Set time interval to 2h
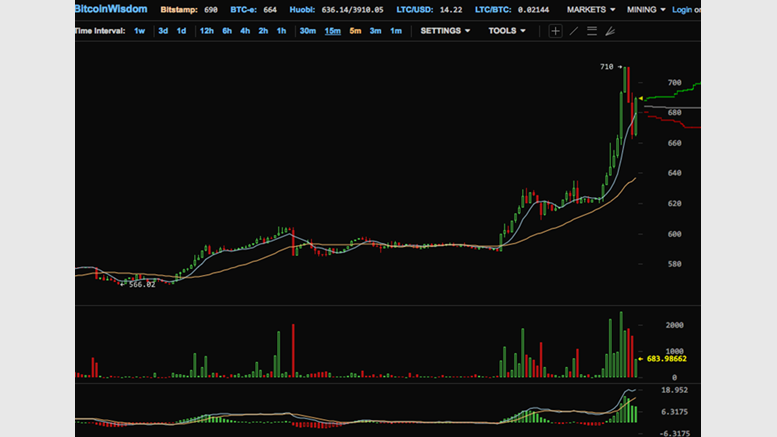This screenshot has width=777, height=437. [x=263, y=31]
